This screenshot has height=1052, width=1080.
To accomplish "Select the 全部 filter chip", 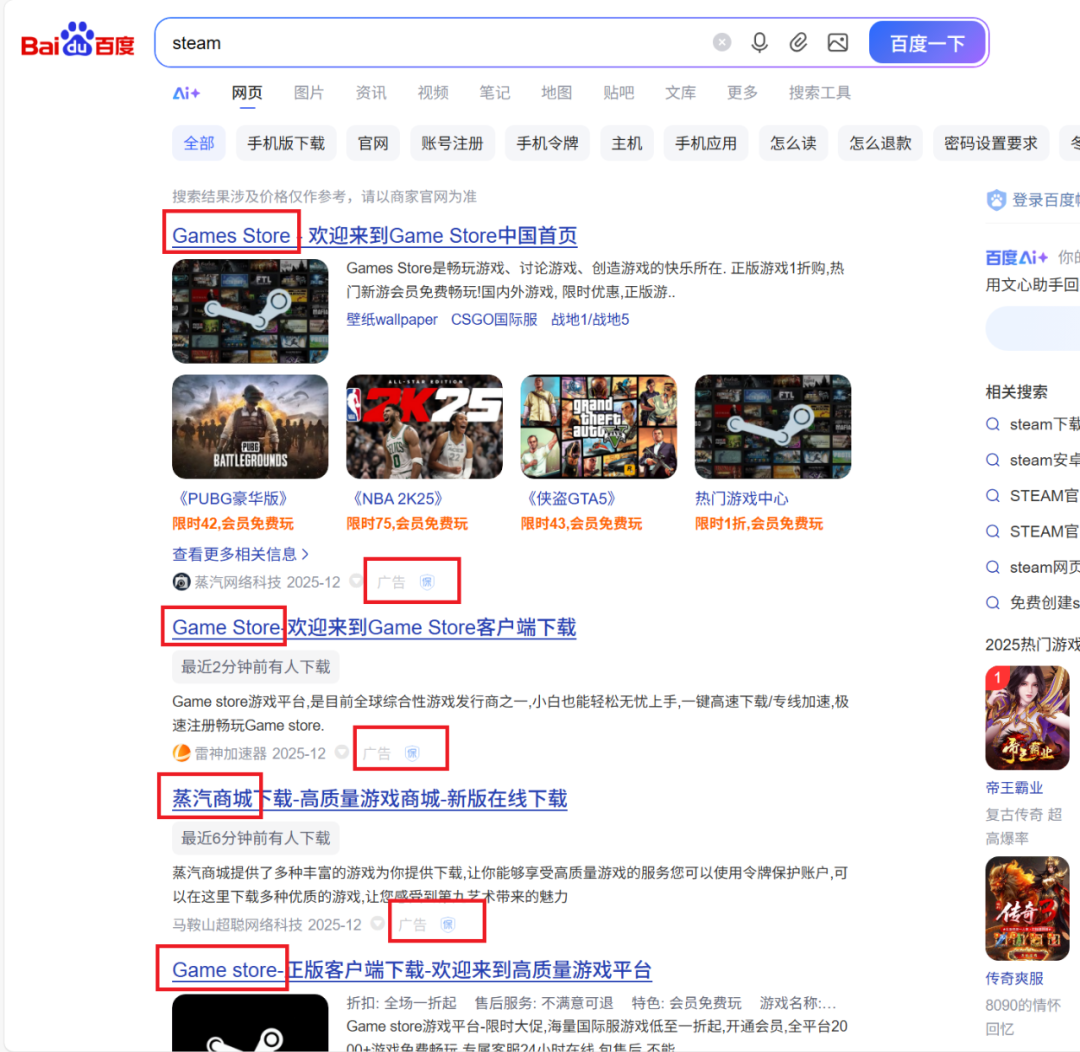I will pos(199,143).
